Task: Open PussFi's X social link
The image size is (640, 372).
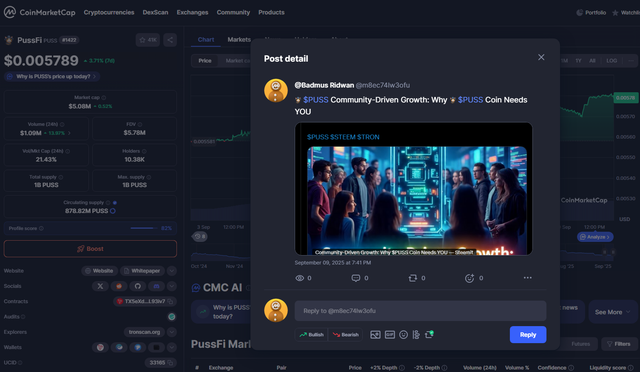Action: click(x=100, y=286)
